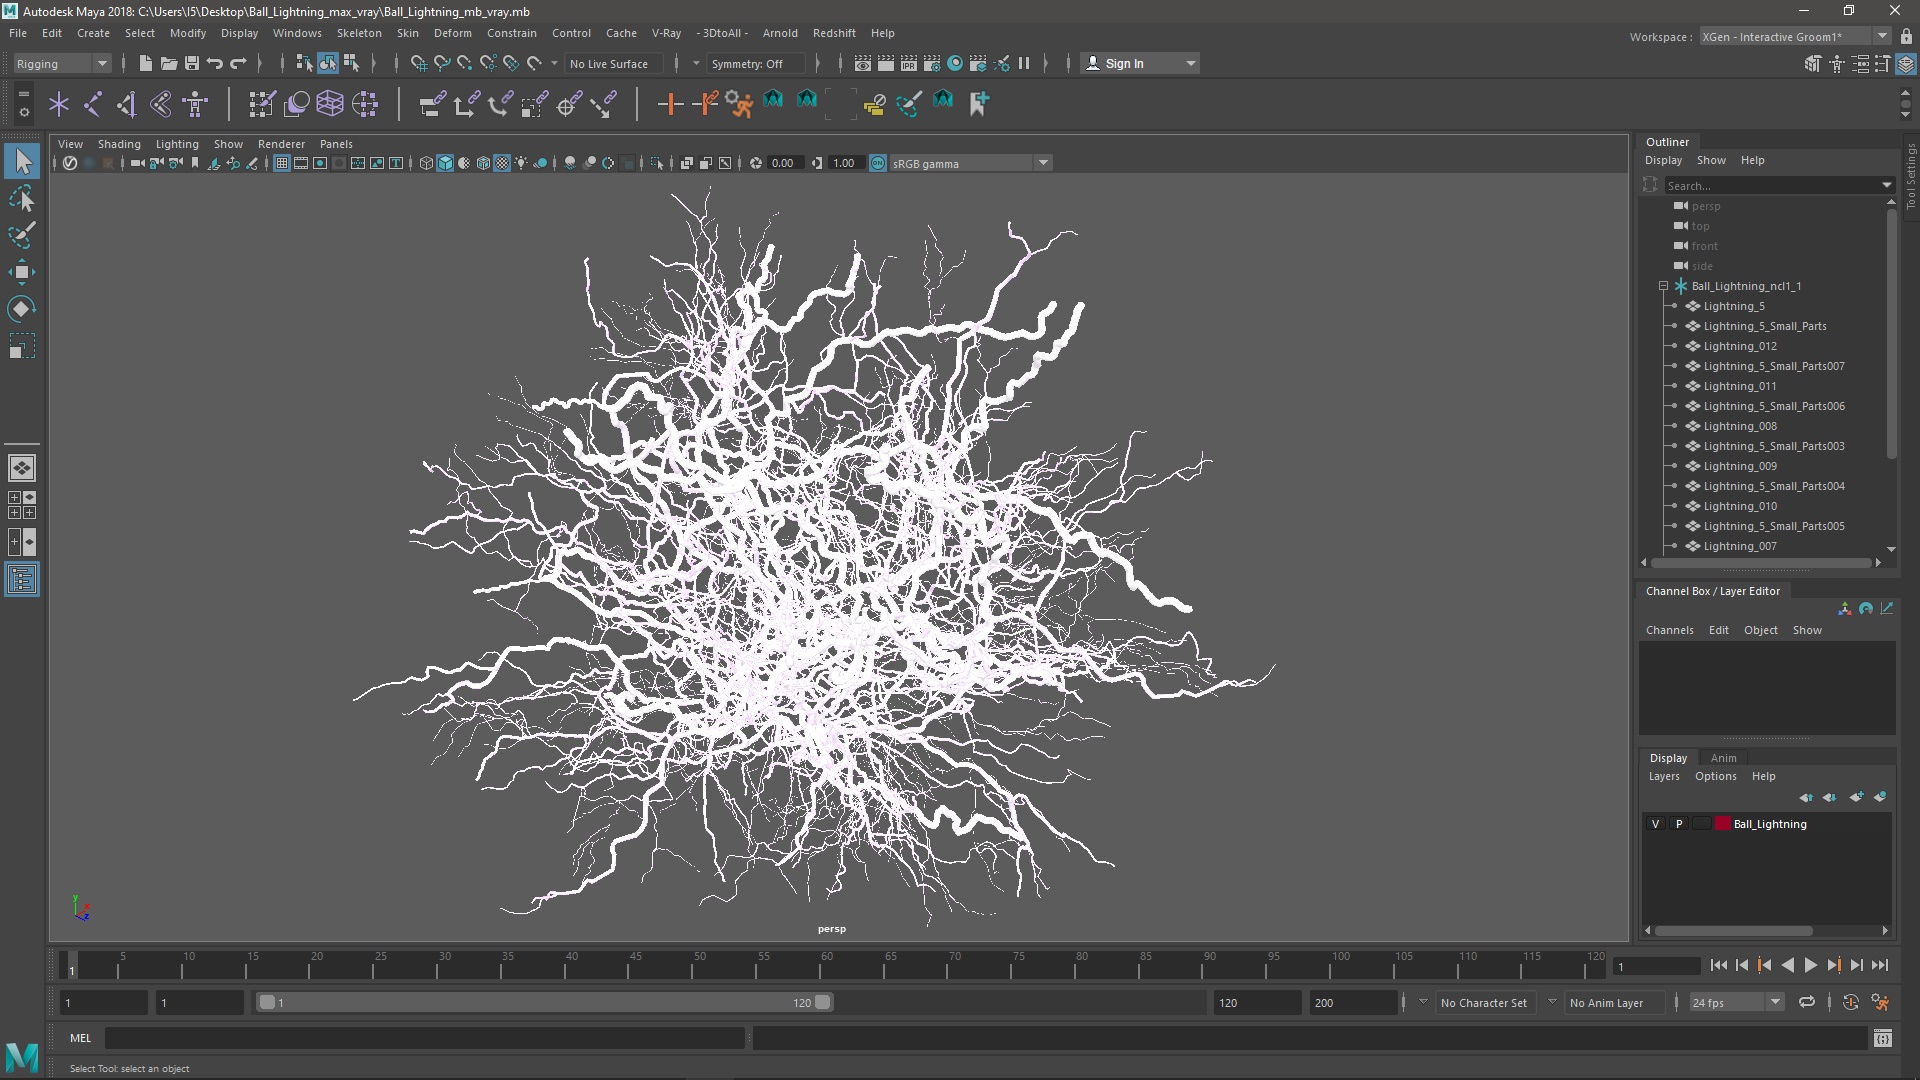Click the Human IK figure shelf icon
This screenshot has width=1920, height=1080.
click(x=195, y=103)
